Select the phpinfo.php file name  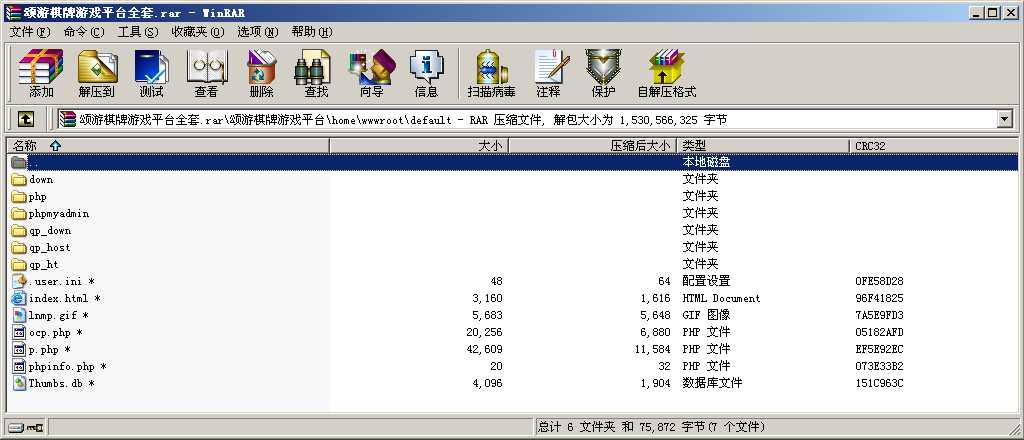[x=67, y=366]
